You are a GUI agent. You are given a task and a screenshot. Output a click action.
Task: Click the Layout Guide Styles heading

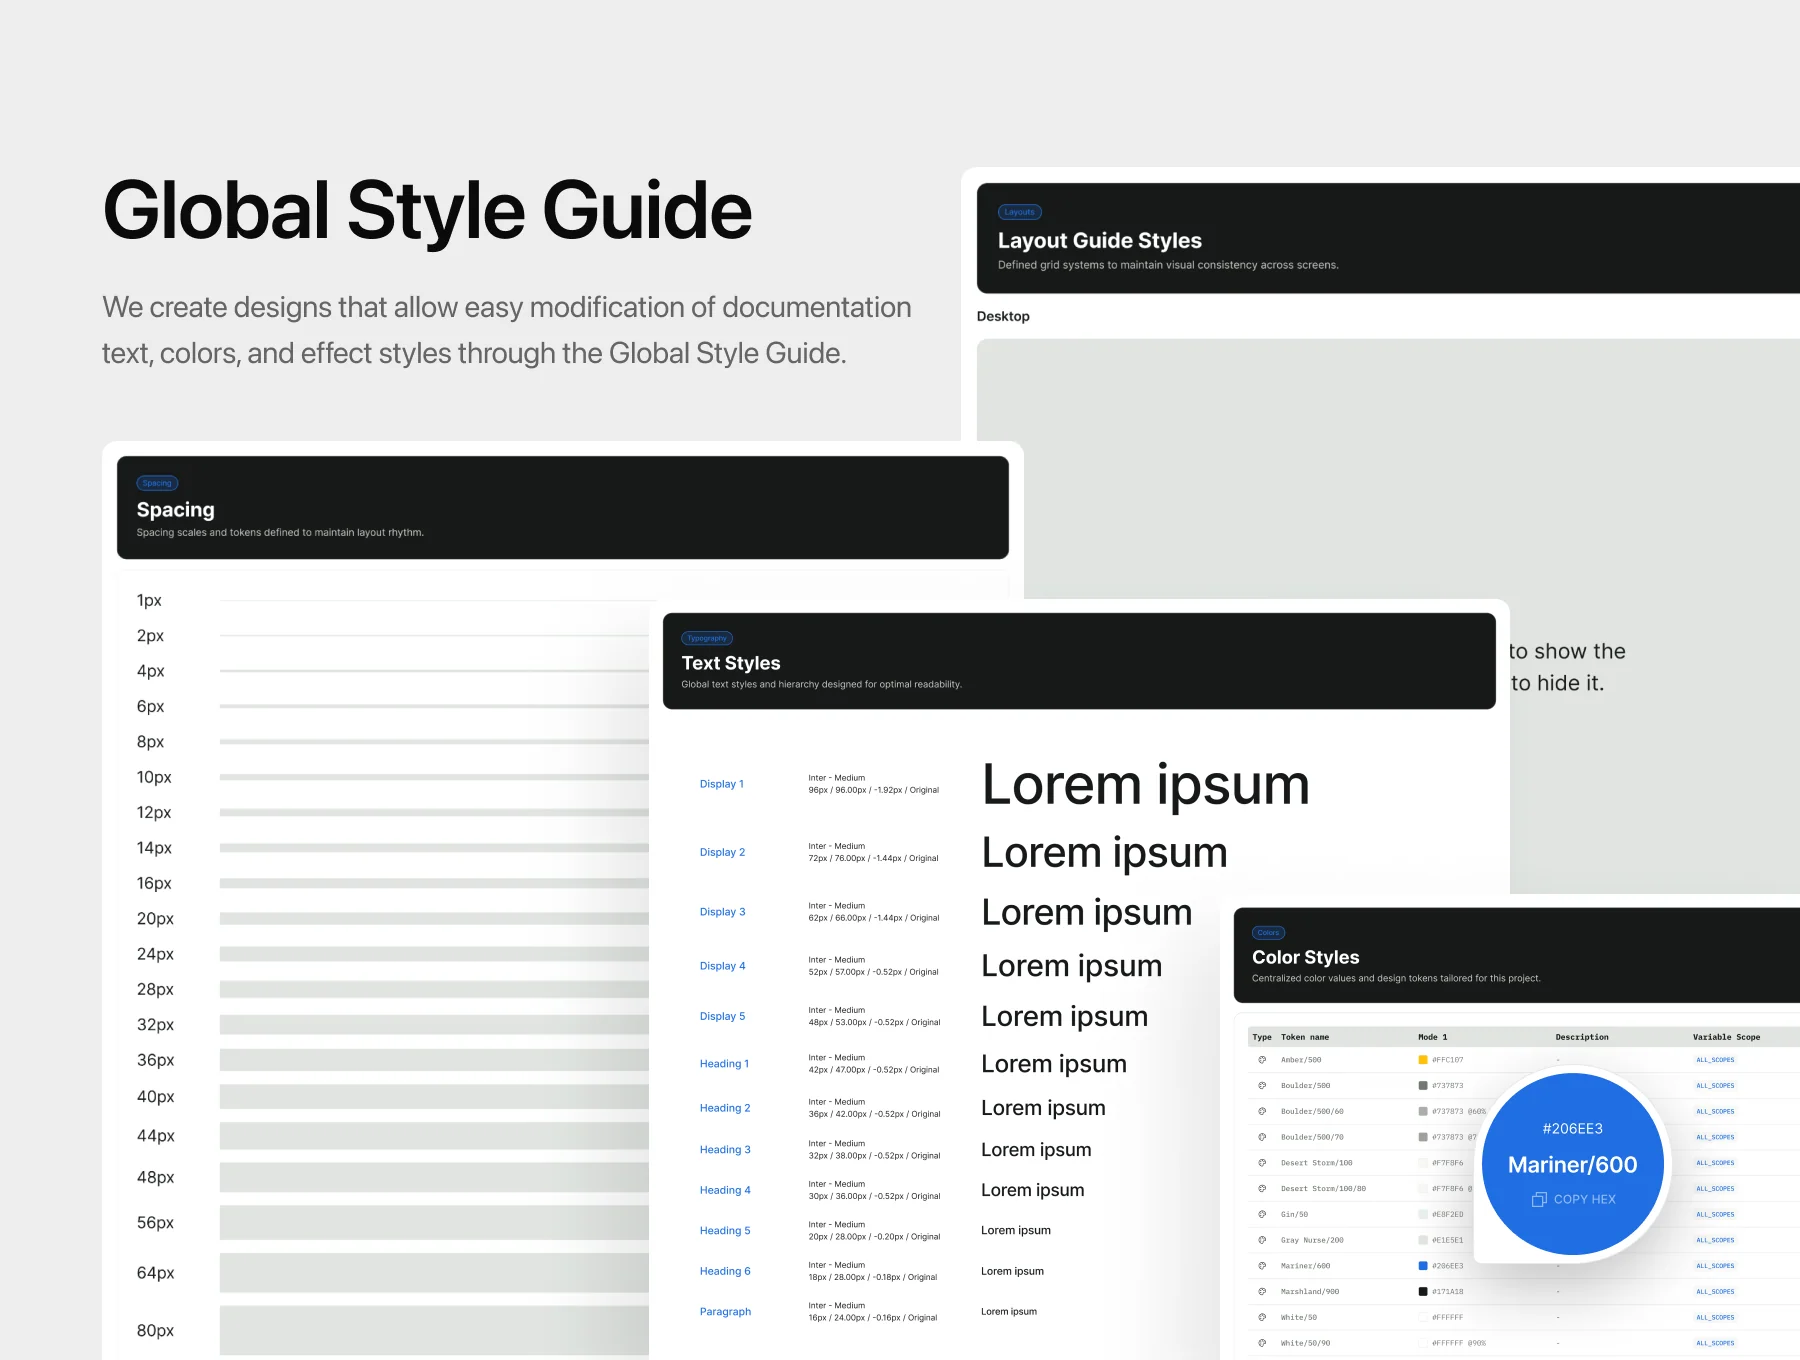coord(1100,241)
